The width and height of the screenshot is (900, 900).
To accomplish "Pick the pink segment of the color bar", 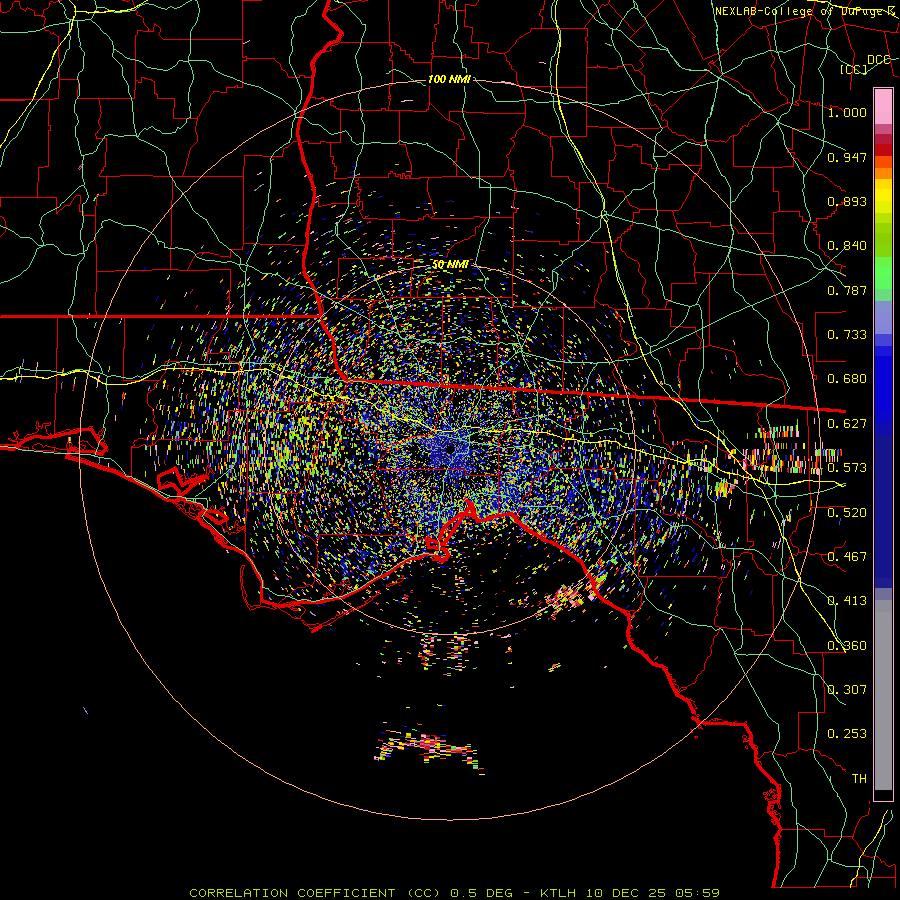I will point(883,106).
